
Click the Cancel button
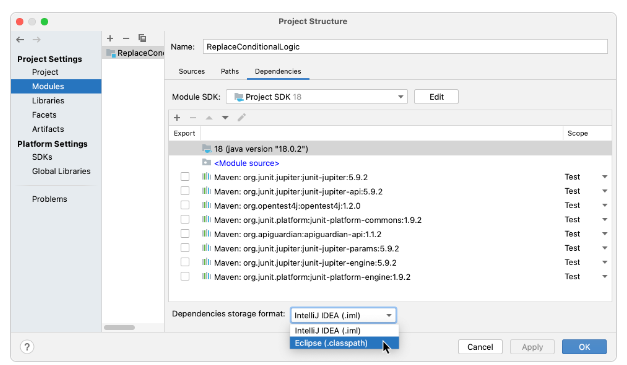tap(480, 347)
